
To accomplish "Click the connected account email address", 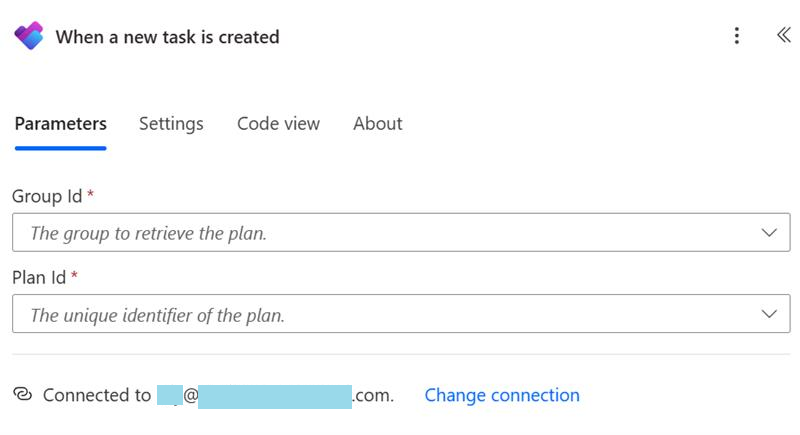I will click(275, 395).
